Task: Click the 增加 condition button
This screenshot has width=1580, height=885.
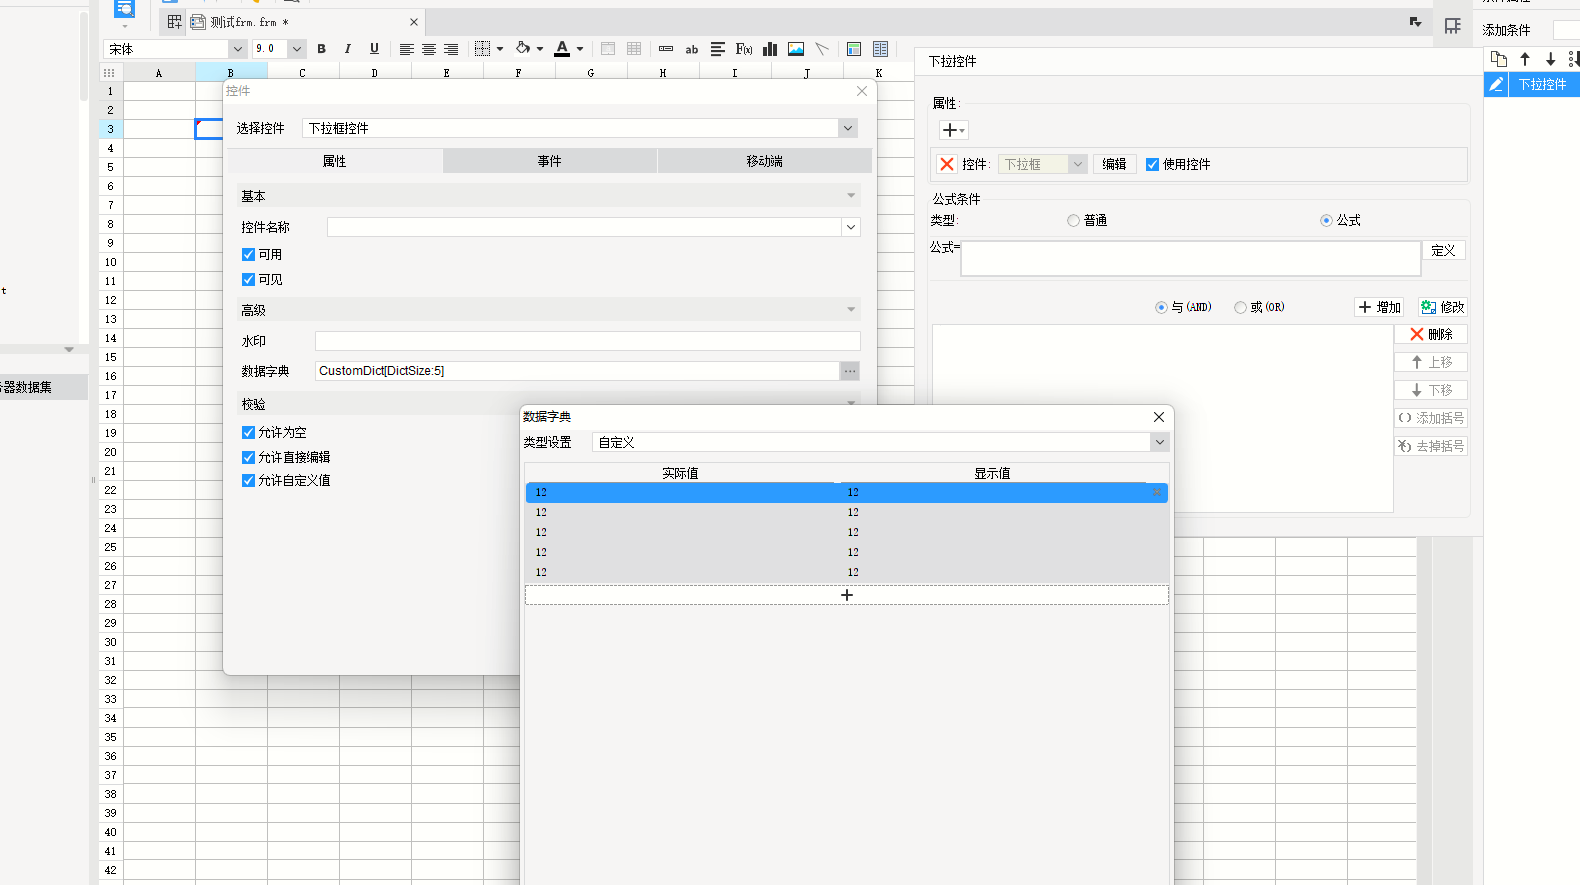Action: pyautogui.click(x=1379, y=307)
